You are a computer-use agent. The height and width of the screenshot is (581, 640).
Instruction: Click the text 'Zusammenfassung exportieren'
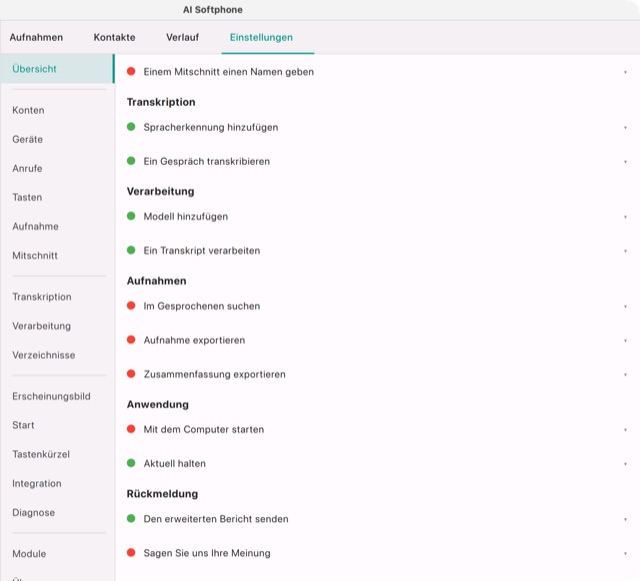pos(214,374)
